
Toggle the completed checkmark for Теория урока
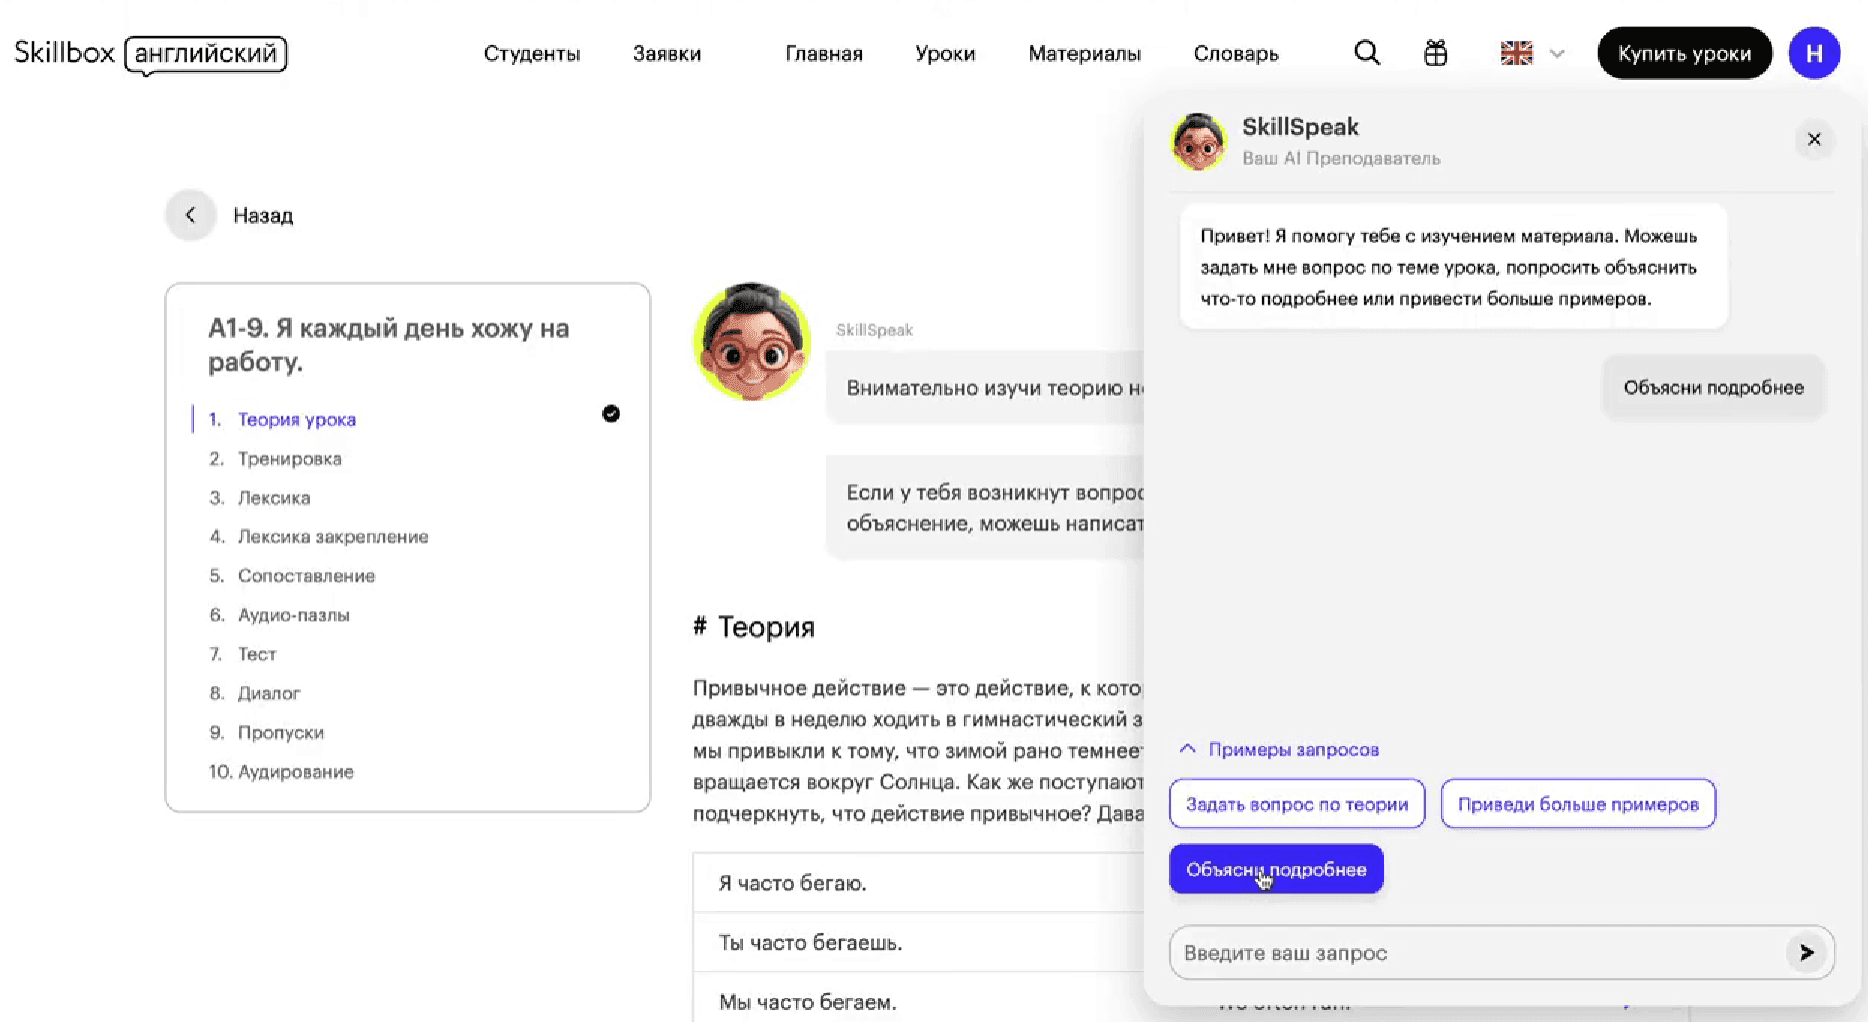click(611, 414)
